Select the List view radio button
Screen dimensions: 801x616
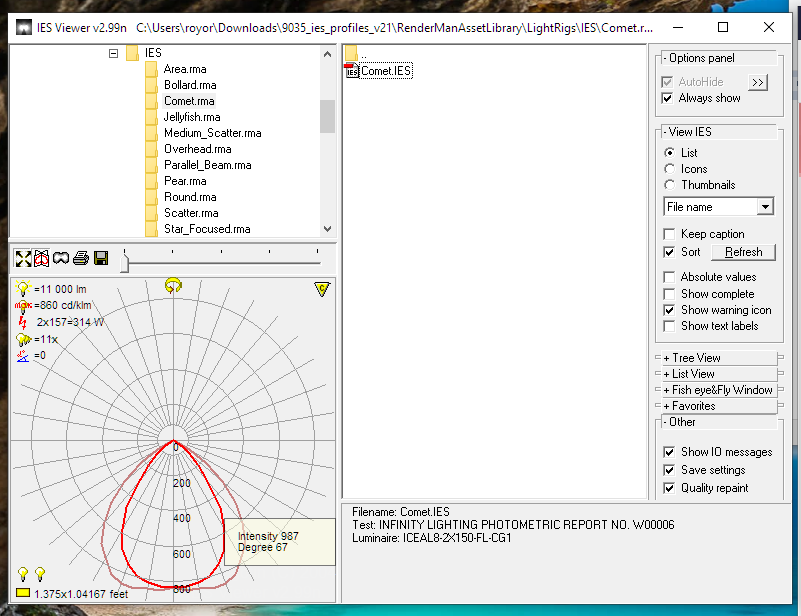(669, 153)
